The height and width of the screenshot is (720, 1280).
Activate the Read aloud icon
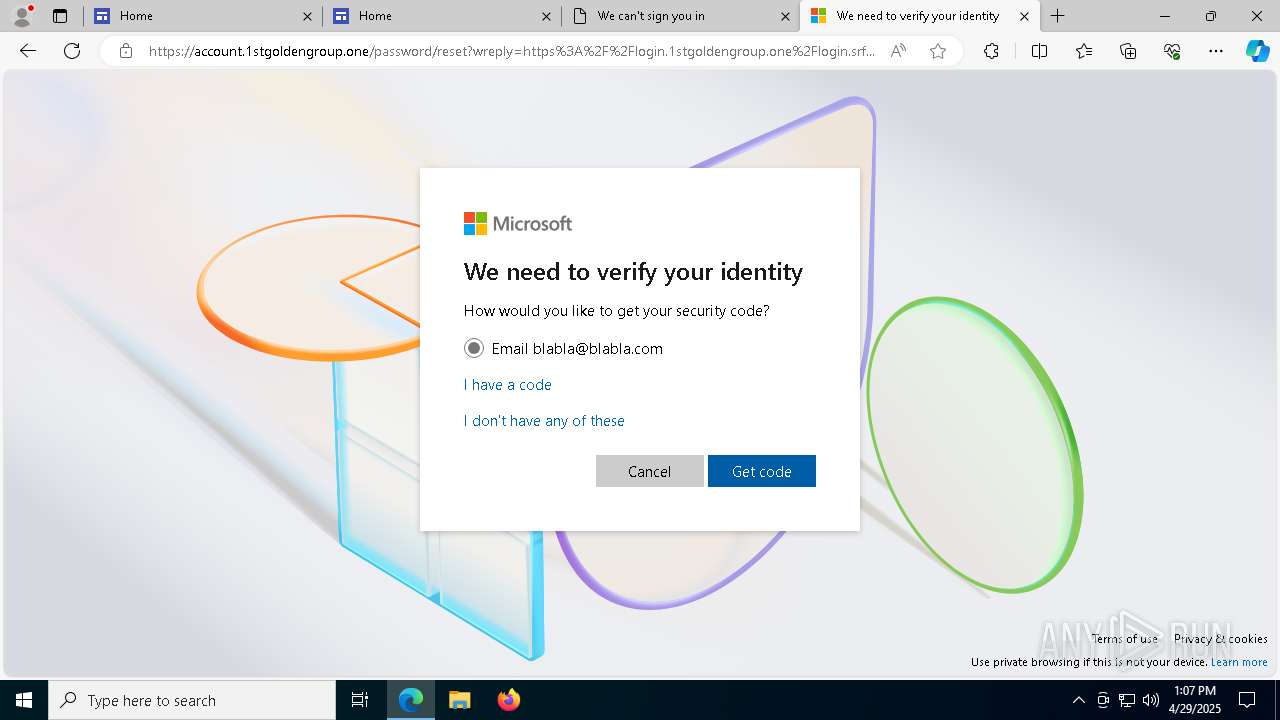click(x=898, y=51)
